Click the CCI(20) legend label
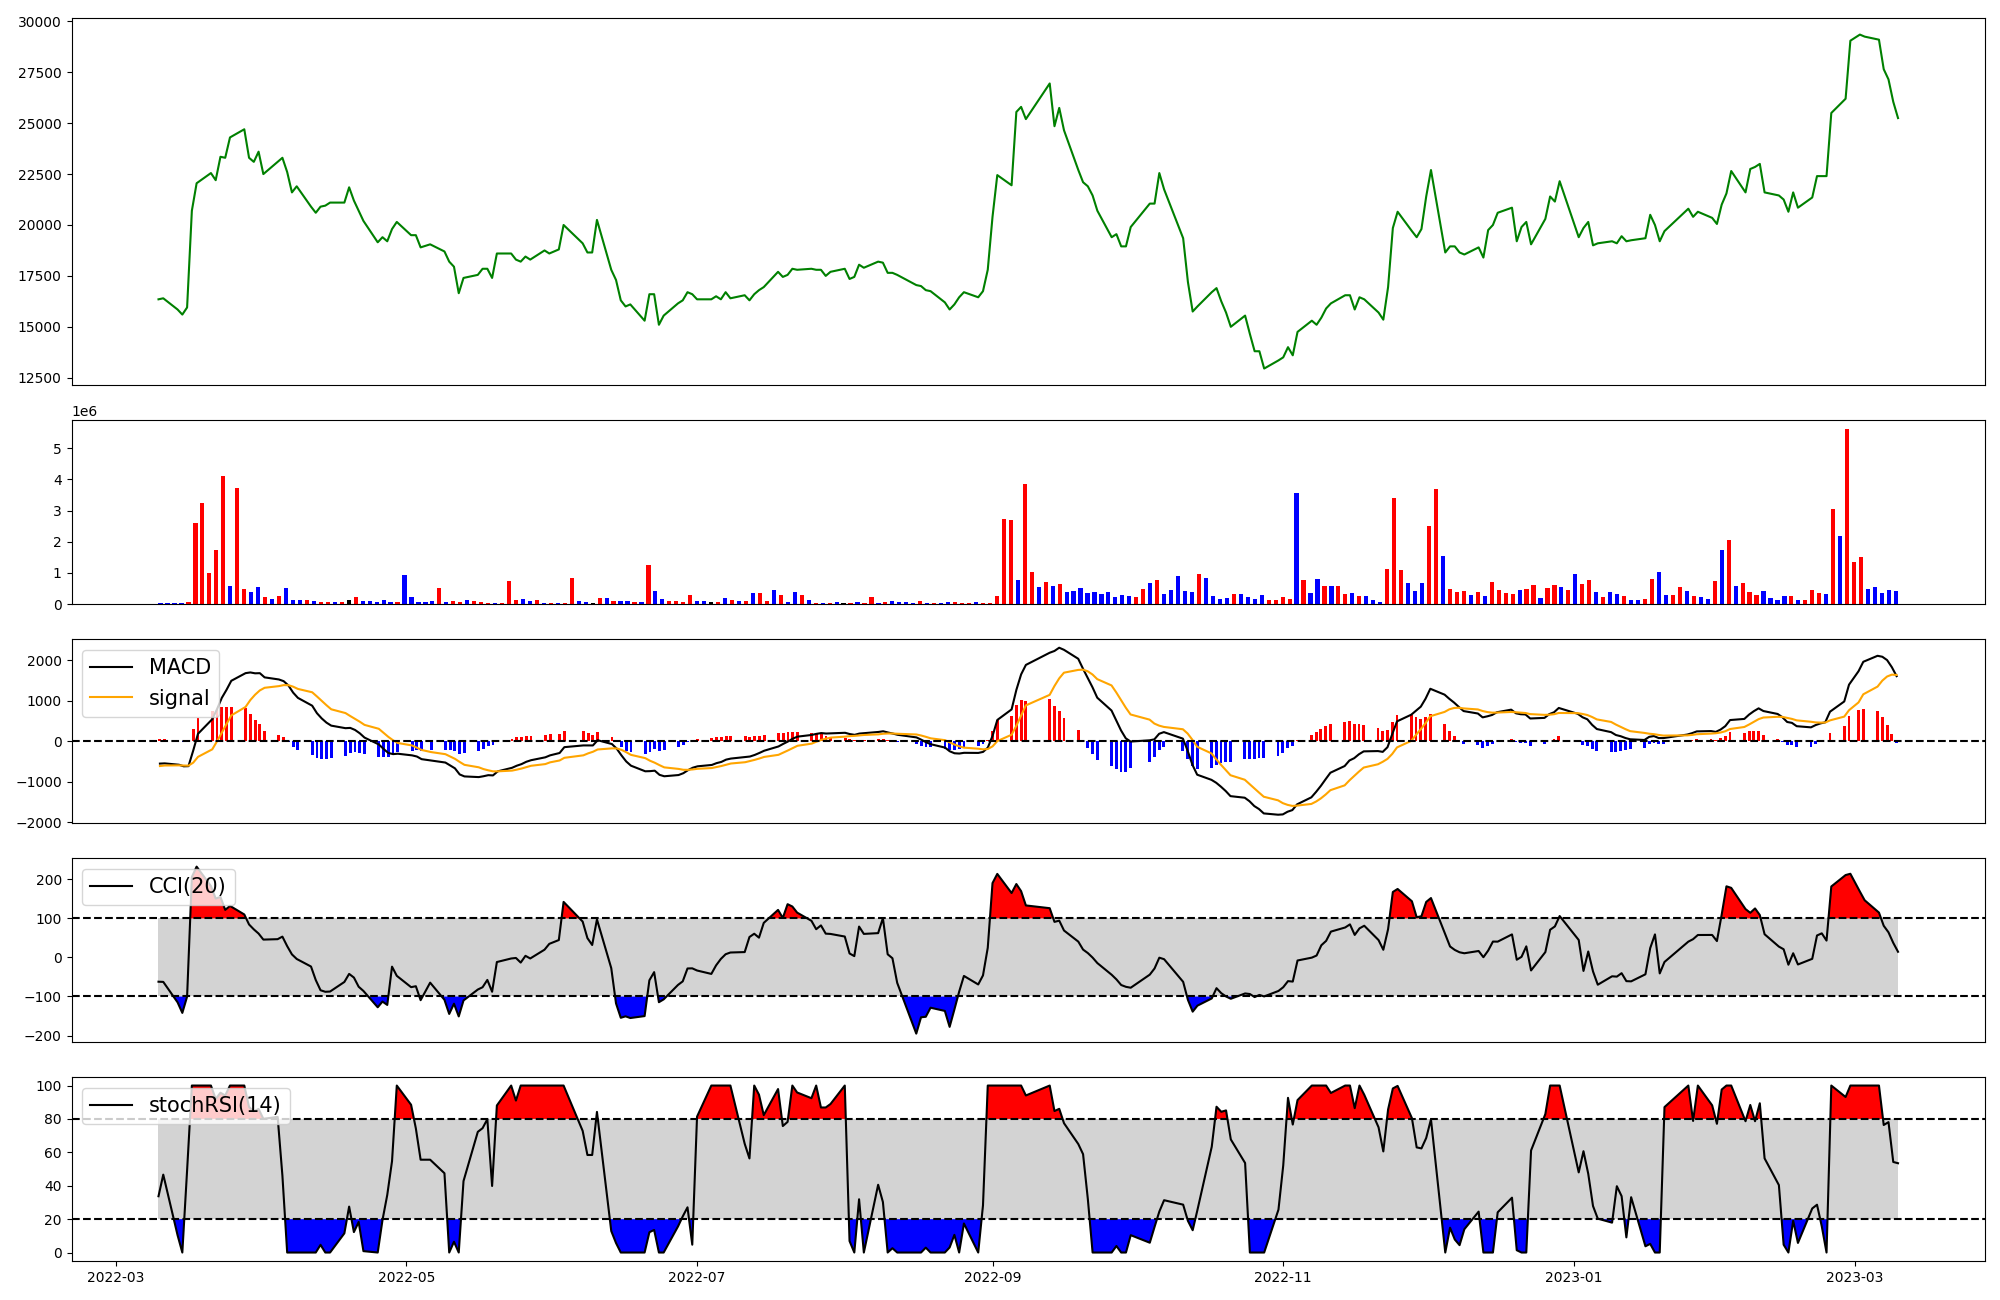 [x=187, y=886]
